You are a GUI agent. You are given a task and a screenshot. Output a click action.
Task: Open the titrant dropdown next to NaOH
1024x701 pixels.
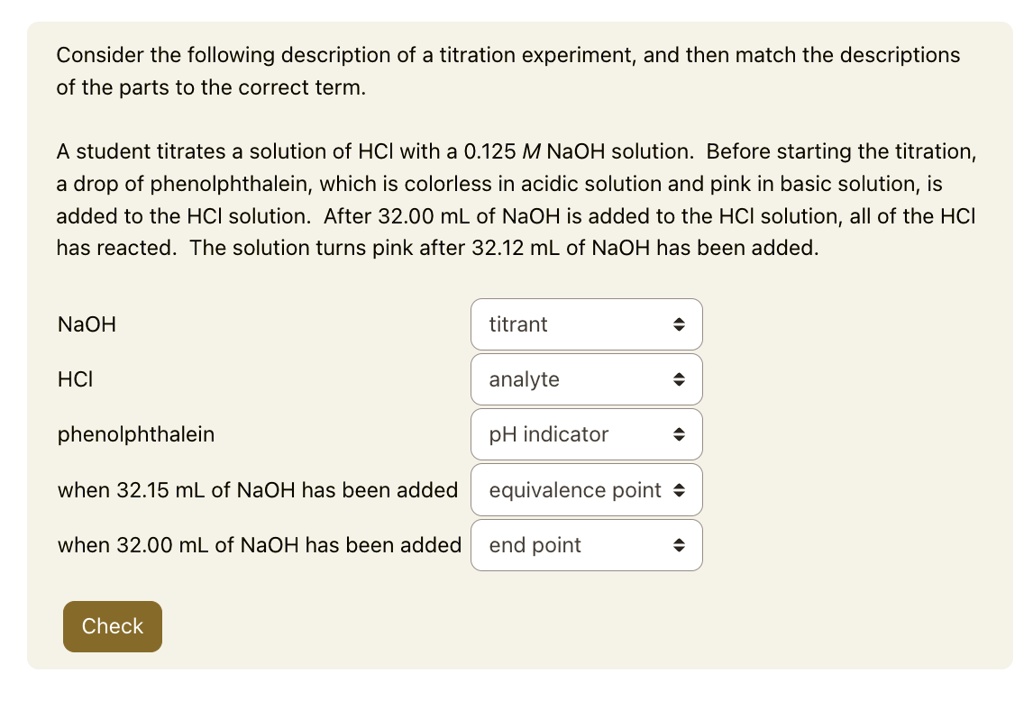click(x=586, y=324)
